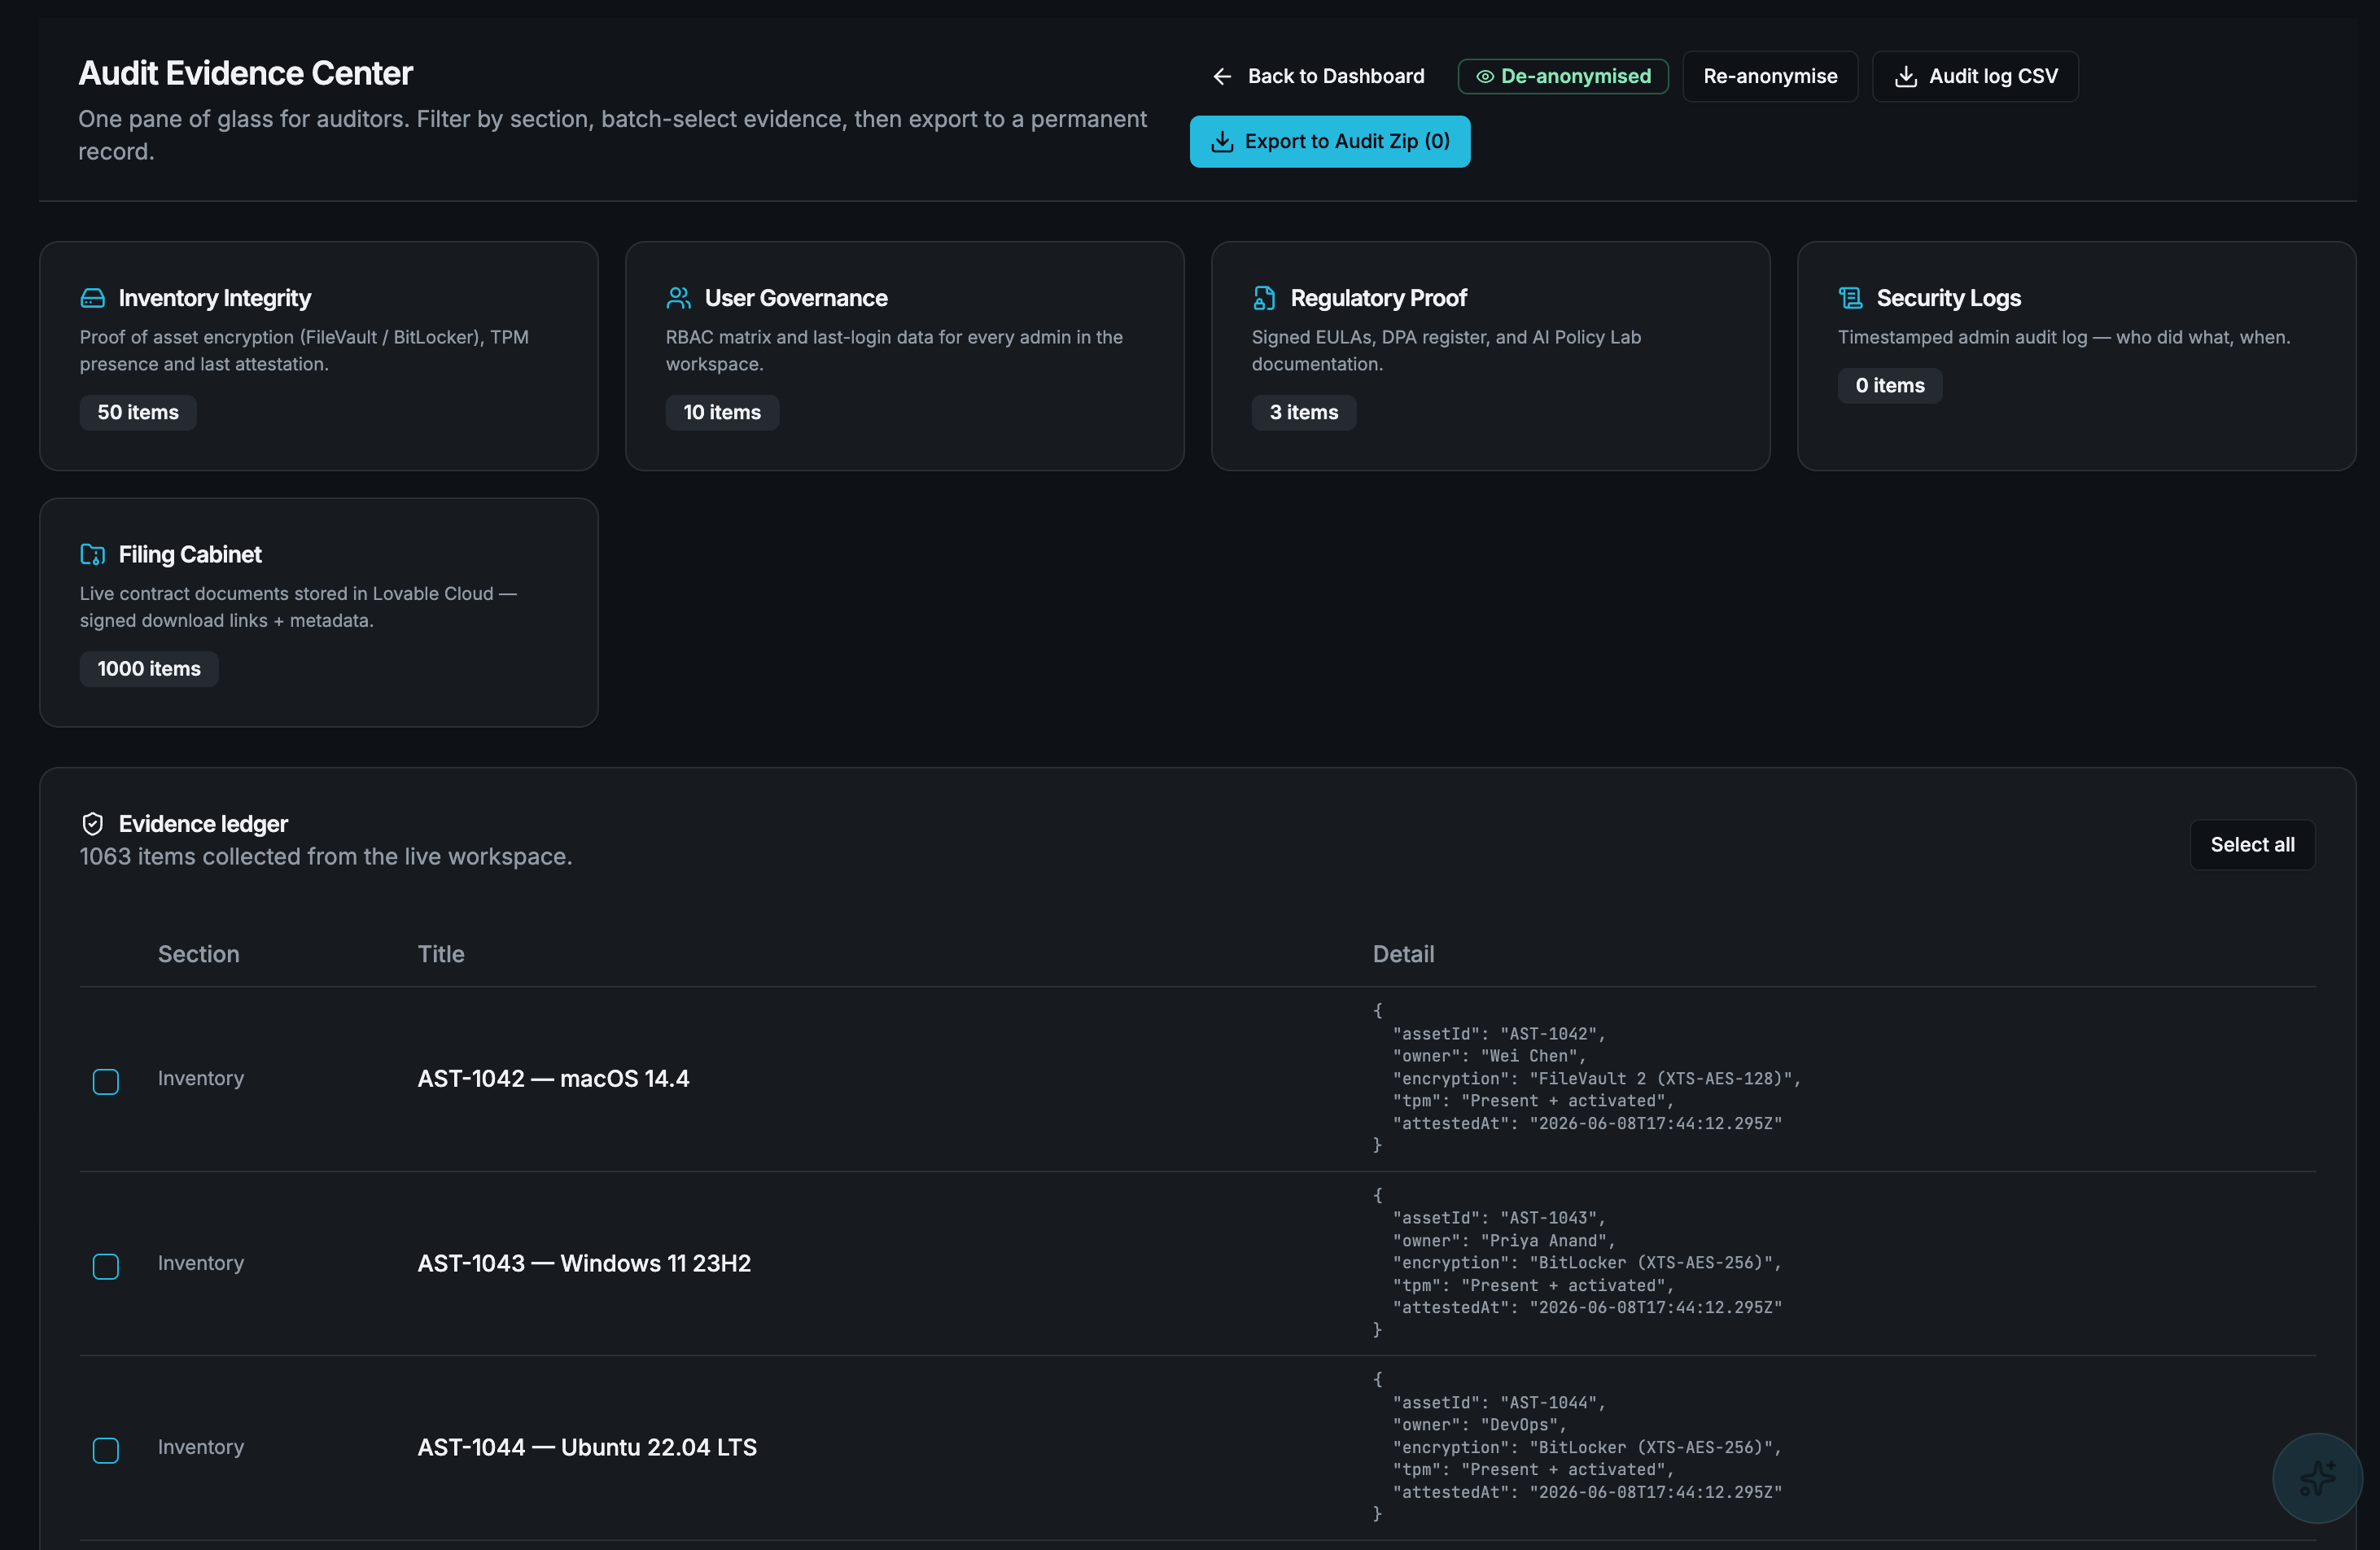Click the download icon on Export to Audit Zip
Screen dimensions: 2380x1550
click(1222, 141)
